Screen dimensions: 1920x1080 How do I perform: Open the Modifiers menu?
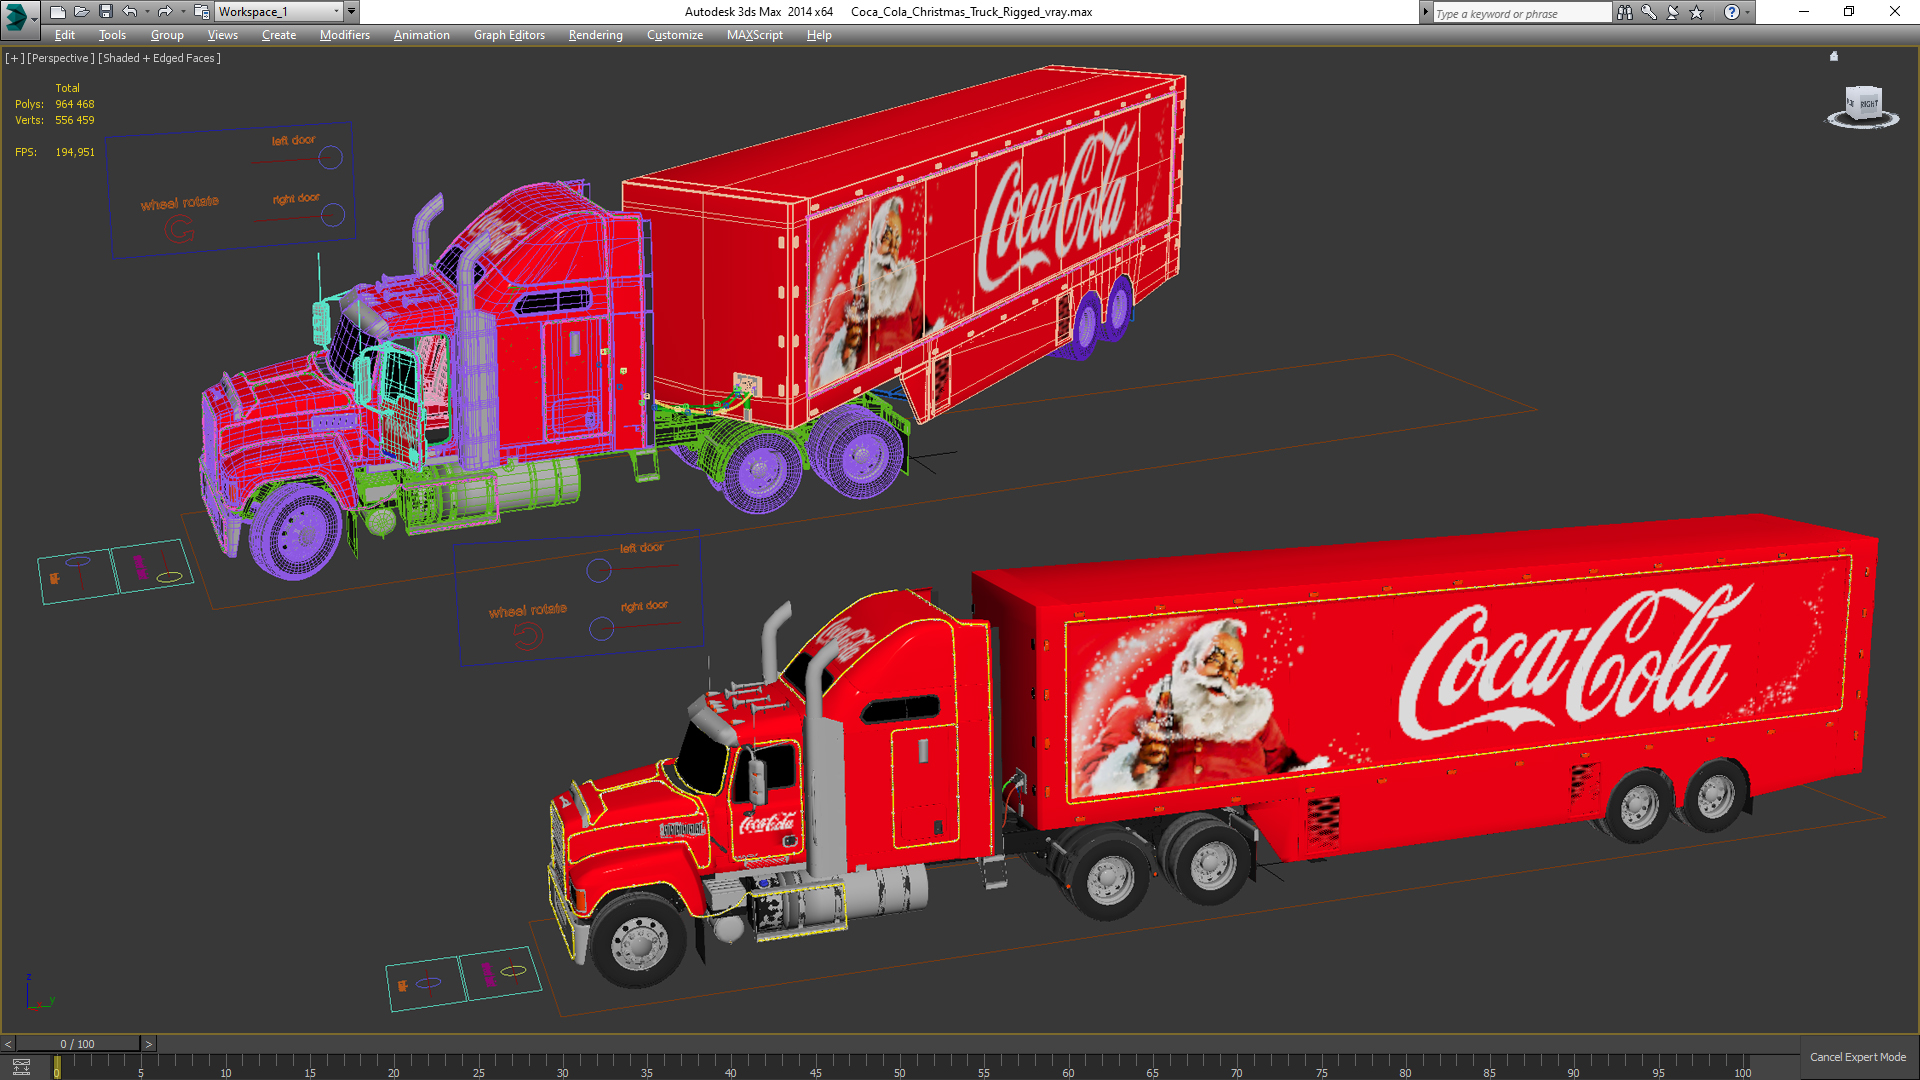click(x=345, y=35)
